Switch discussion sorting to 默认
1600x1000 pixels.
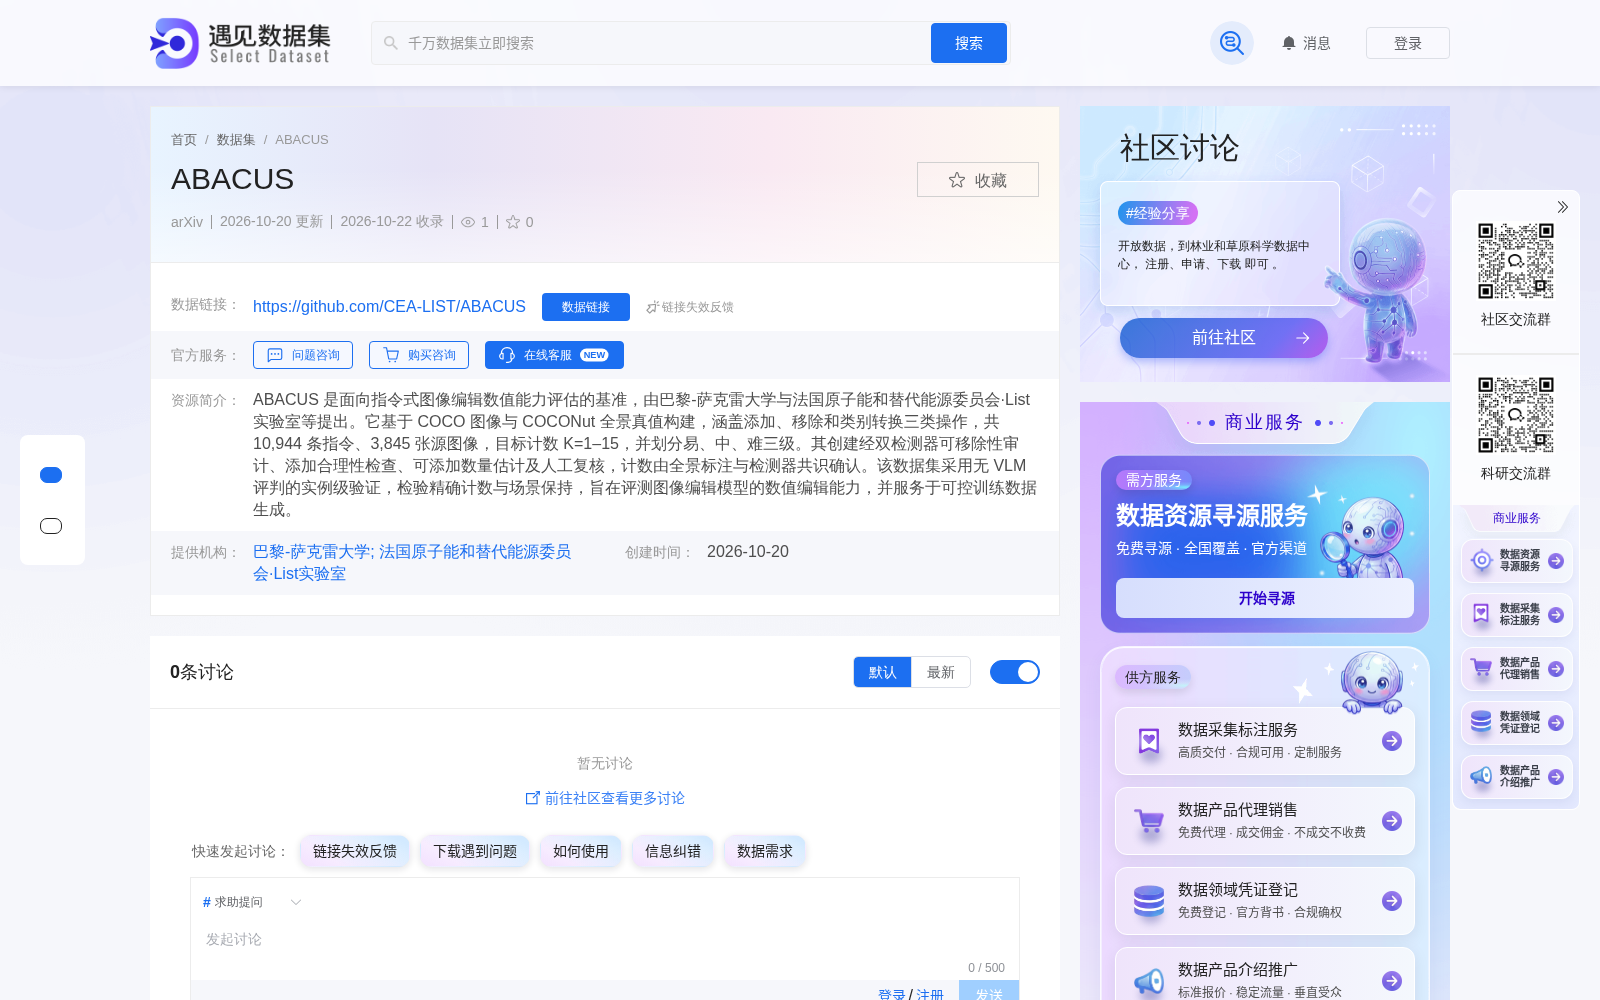(x=882, y=672)
